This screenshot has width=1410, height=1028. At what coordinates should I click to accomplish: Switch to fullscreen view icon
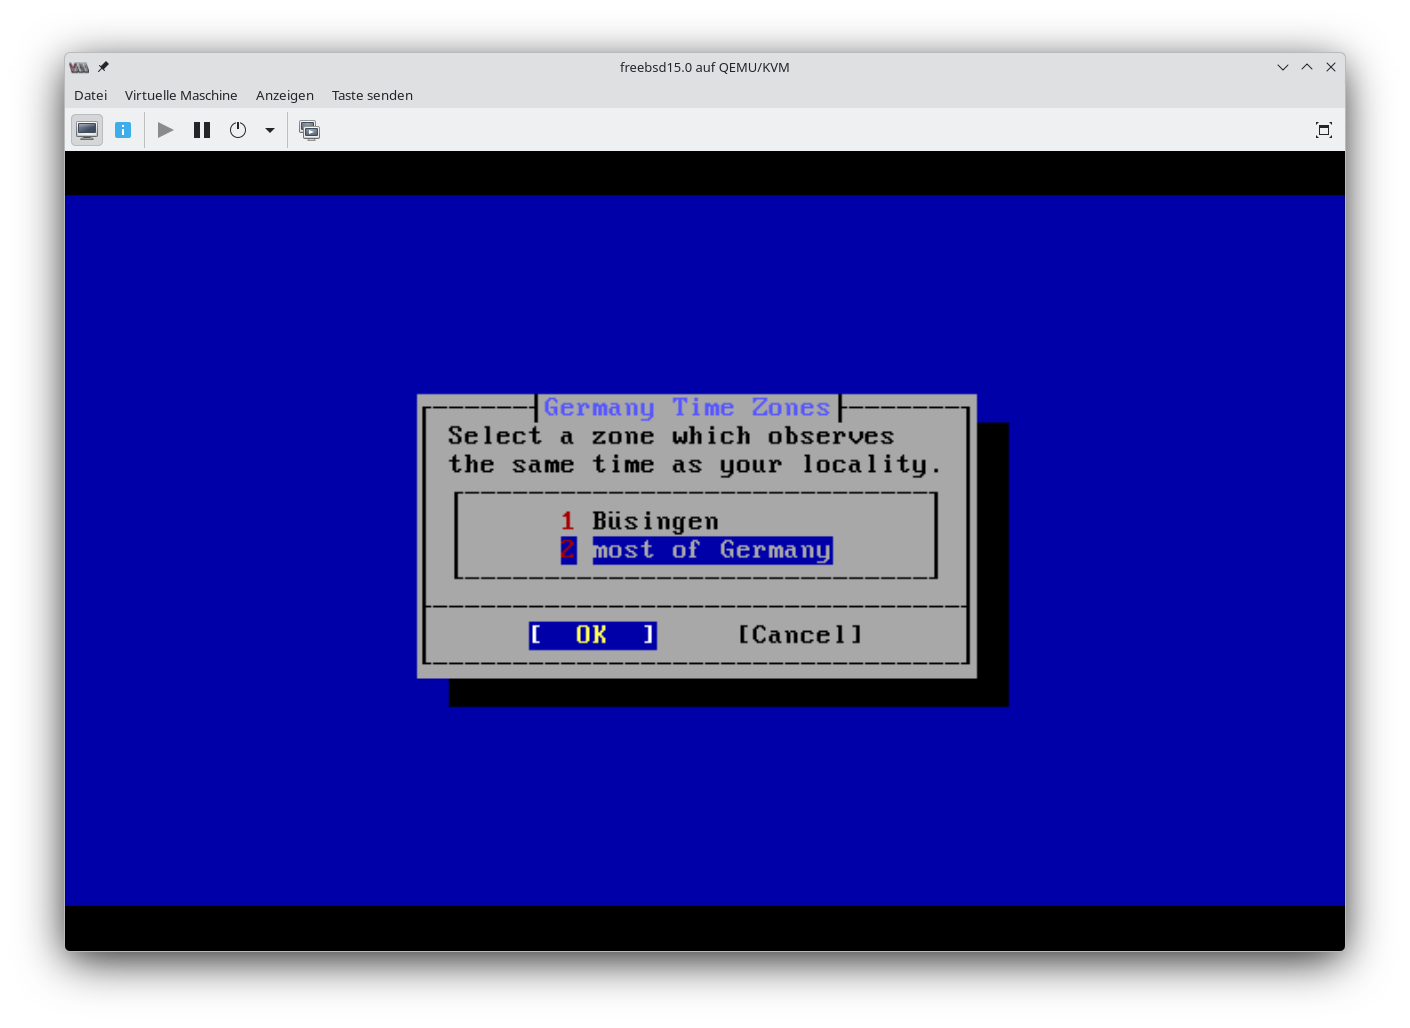1323,130
